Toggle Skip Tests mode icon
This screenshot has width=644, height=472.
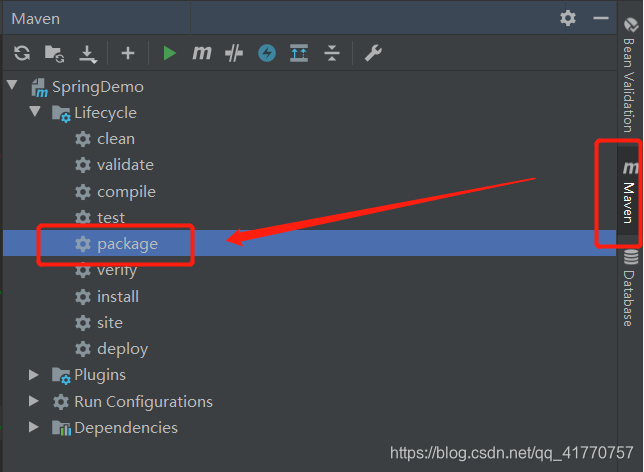coord(234,53)
